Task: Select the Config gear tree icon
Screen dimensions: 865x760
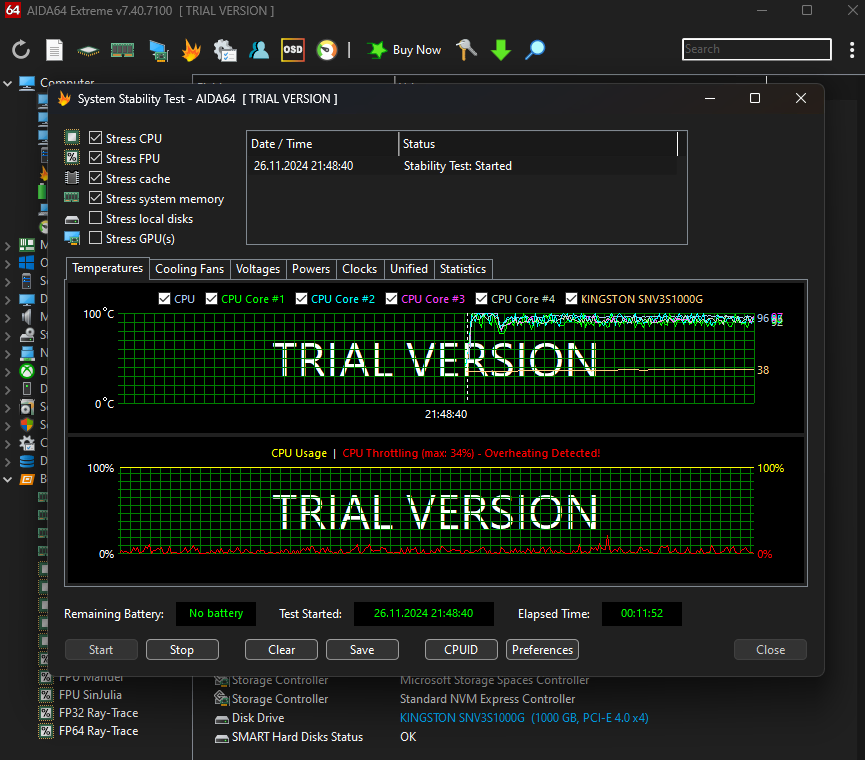Action: pos(26,443)
